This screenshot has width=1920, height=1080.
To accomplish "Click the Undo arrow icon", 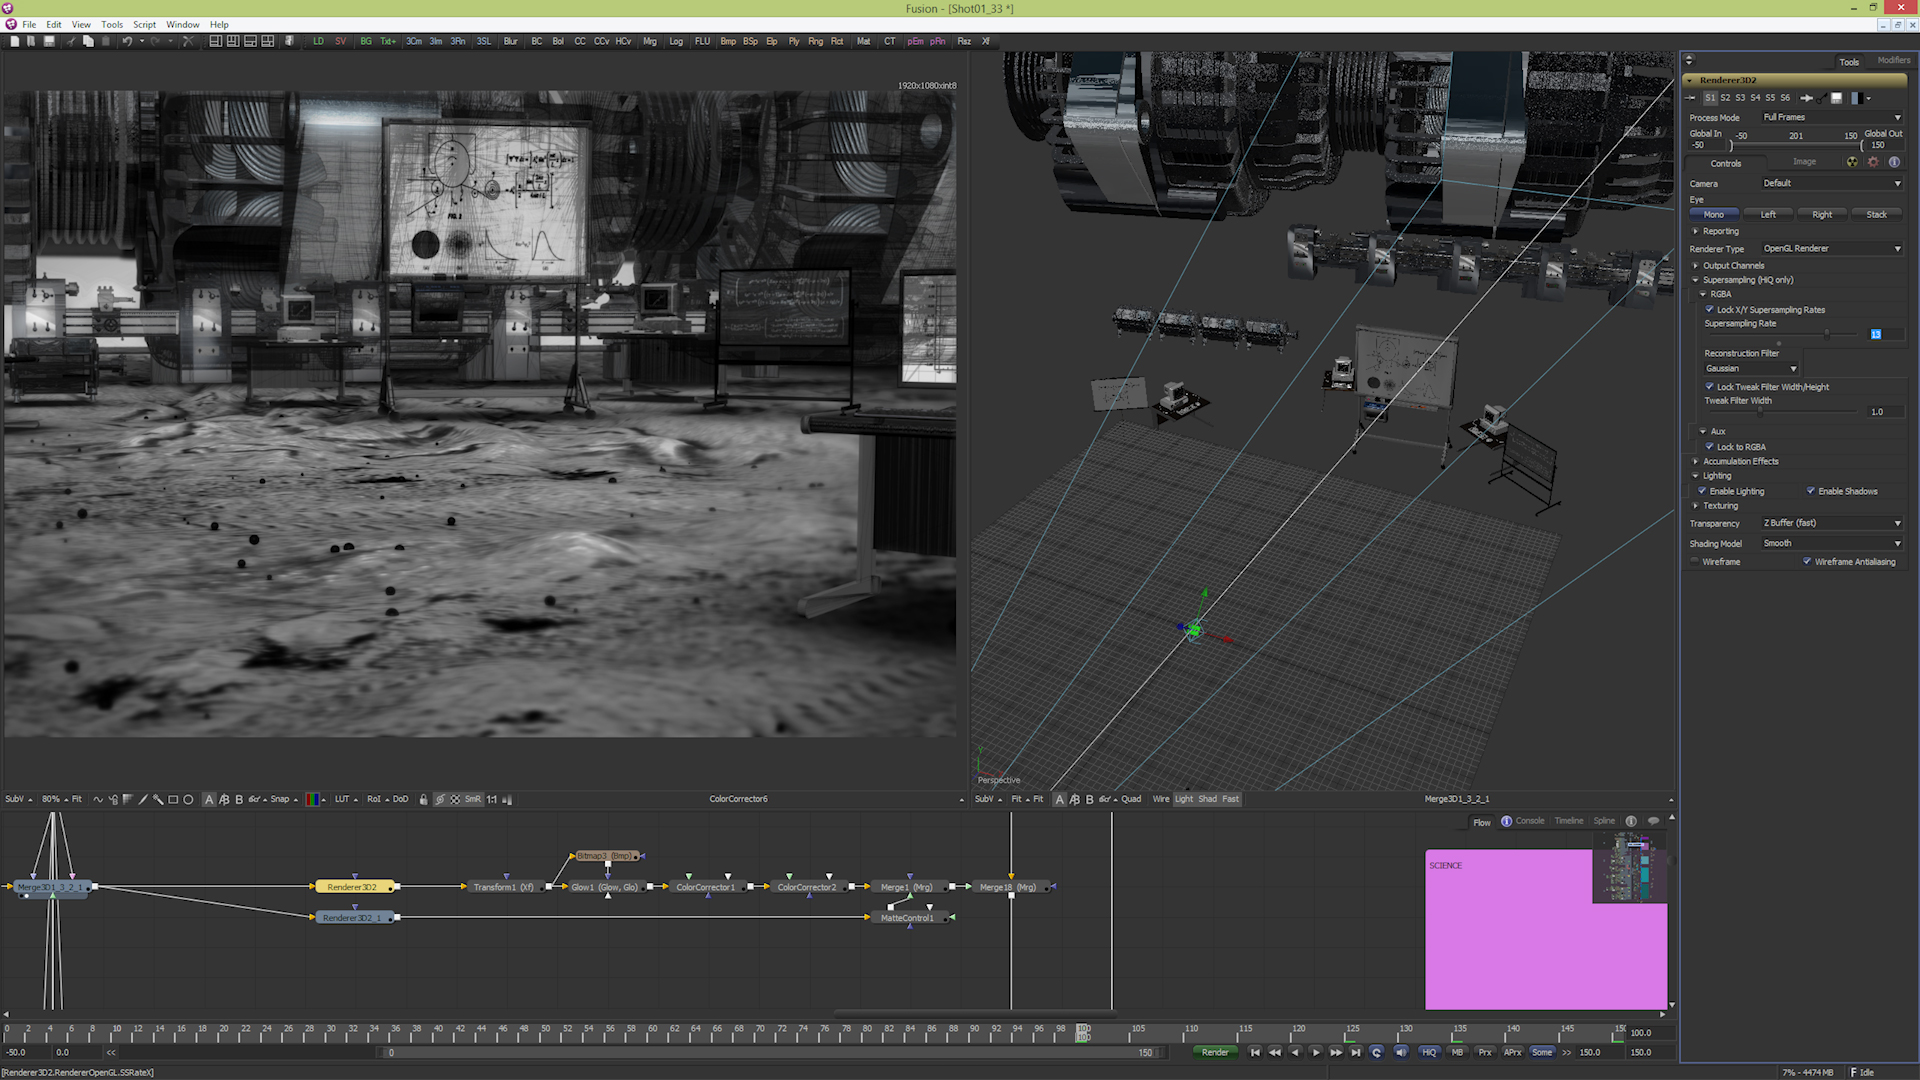I will coord(127,41).
